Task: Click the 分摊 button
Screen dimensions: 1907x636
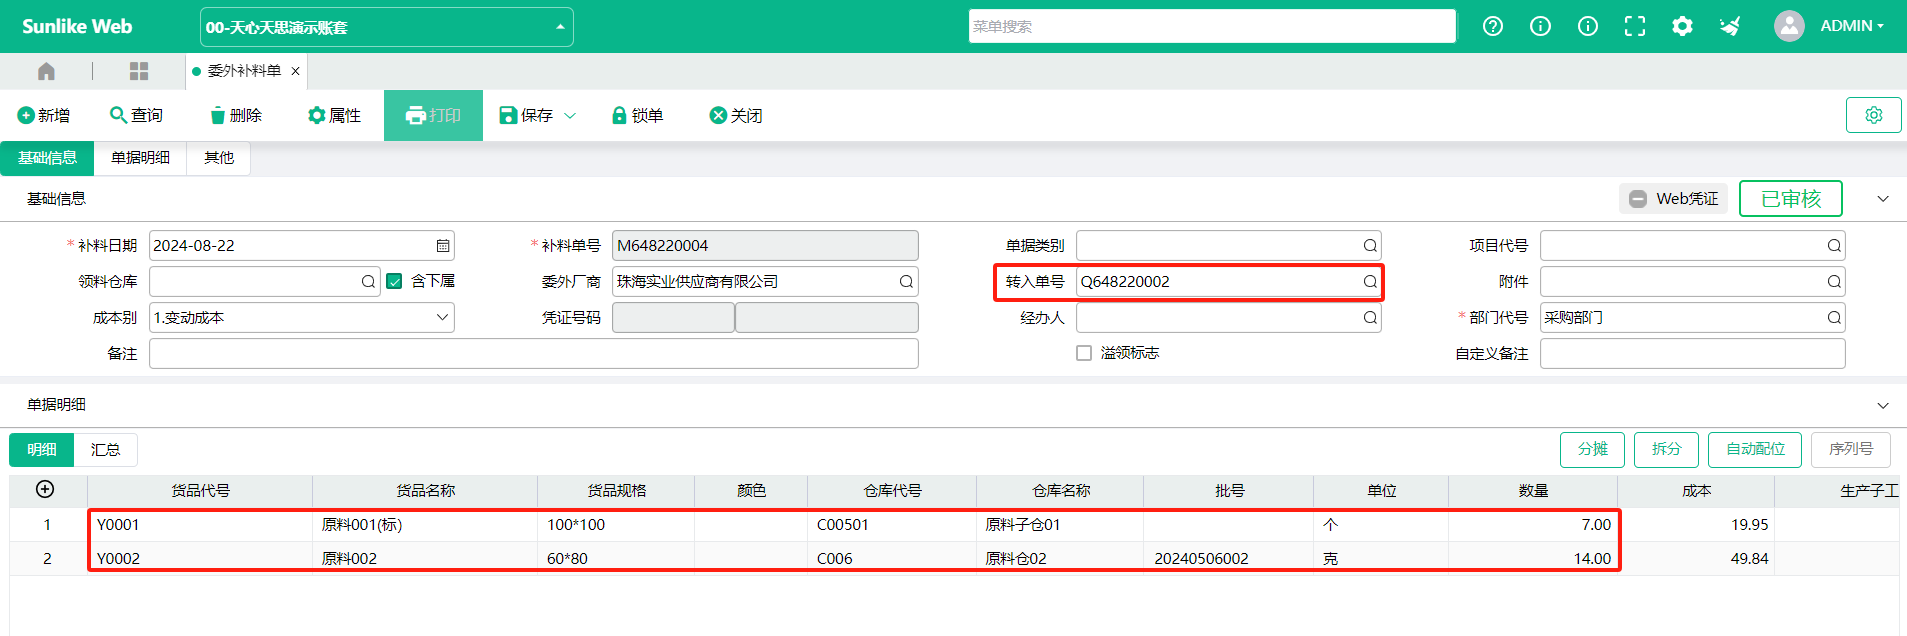Action: click(x=1592, y=450)
